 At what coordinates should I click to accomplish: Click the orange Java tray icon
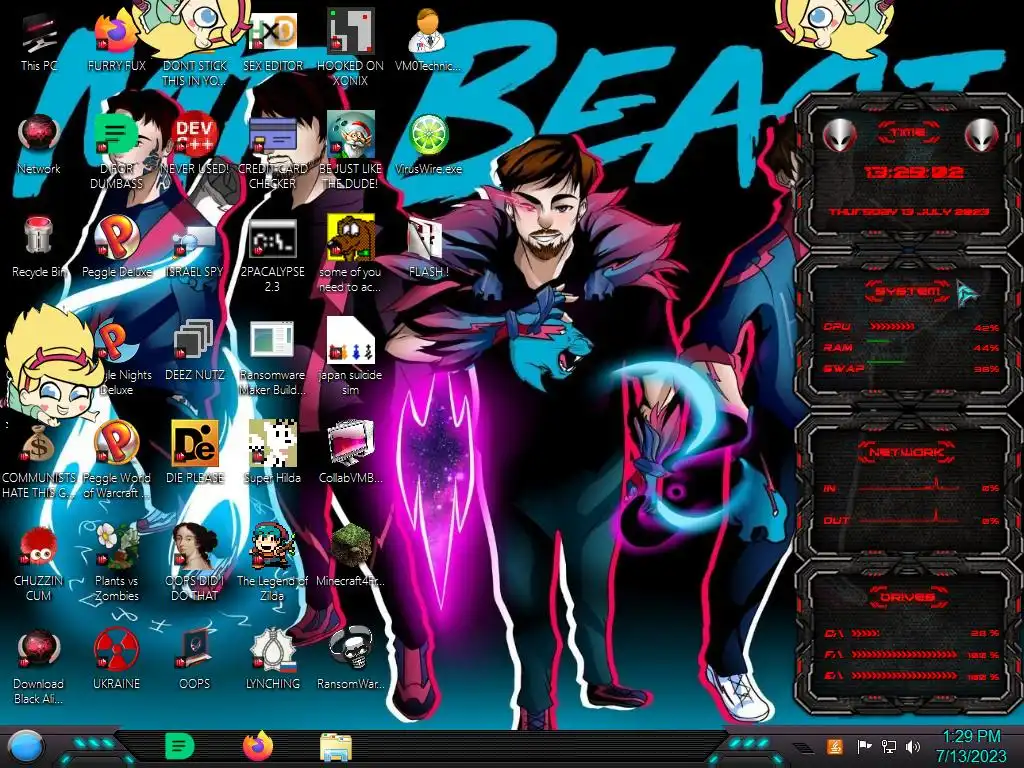point(835,746)
